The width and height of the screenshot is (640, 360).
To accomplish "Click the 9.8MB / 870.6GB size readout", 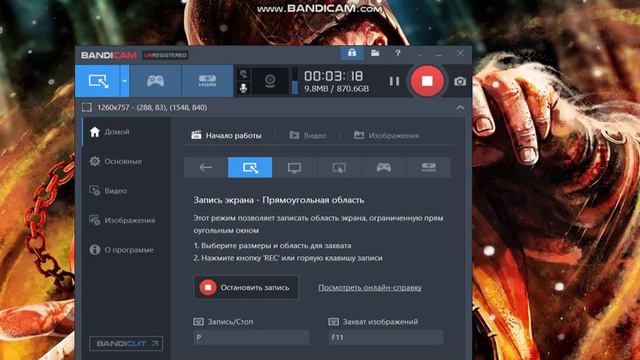I will coord(336,89).
